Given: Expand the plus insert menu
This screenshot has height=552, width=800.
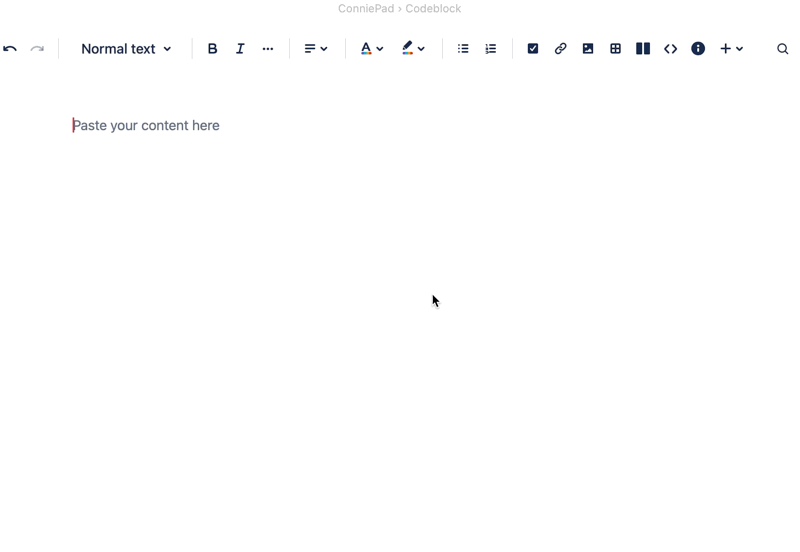Looking at the screenshot, I should tap(731, 49).
